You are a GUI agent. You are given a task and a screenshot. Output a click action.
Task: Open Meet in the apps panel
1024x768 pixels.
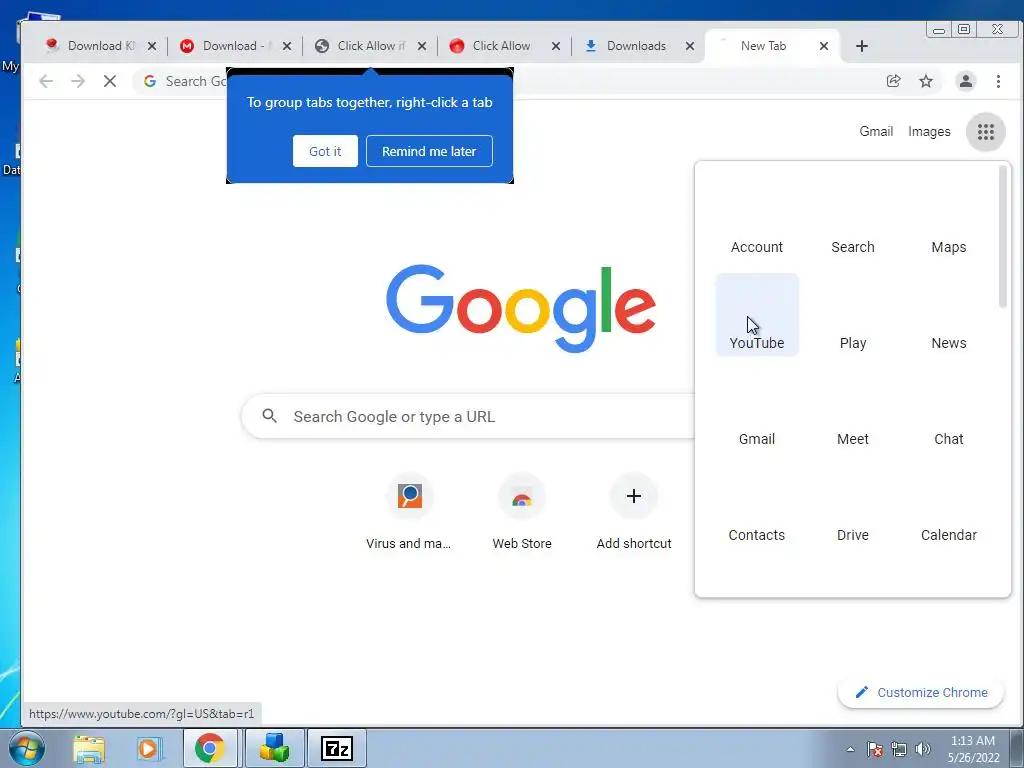[x=853, y=411]
